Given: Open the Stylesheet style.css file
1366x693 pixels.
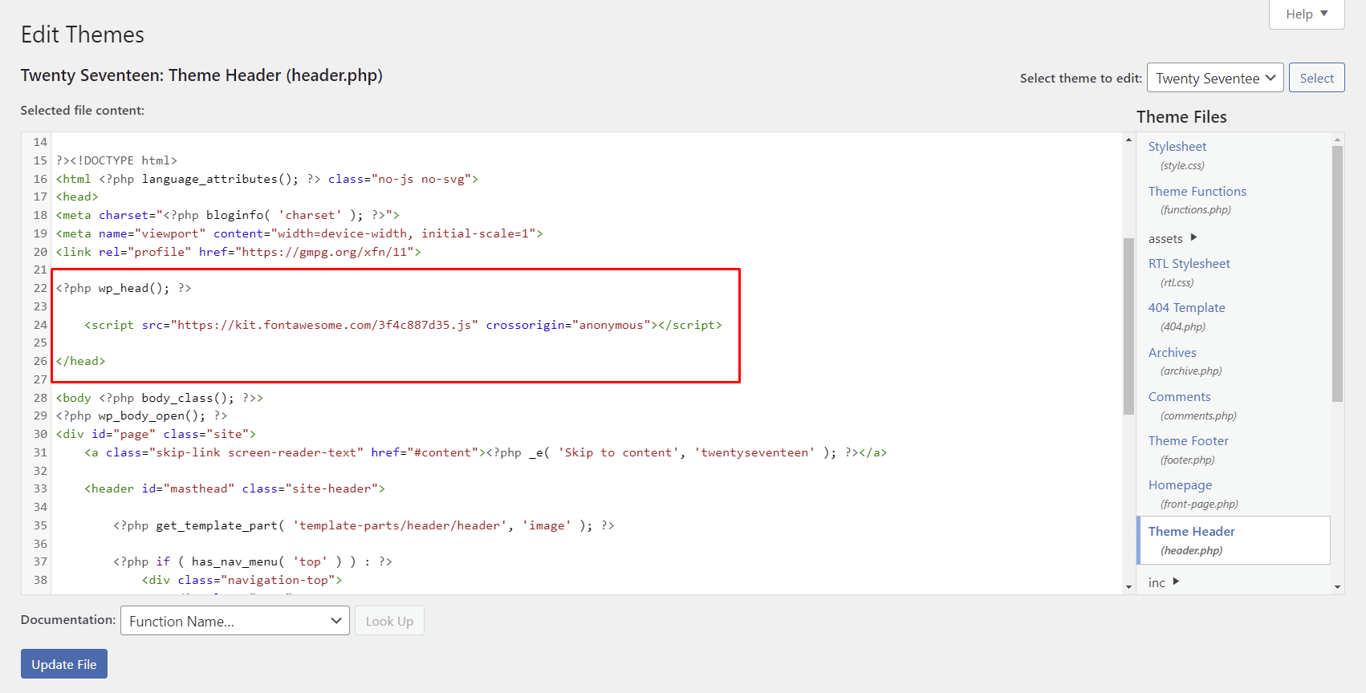Looking at the screenshot, I should coord(1176,146).
